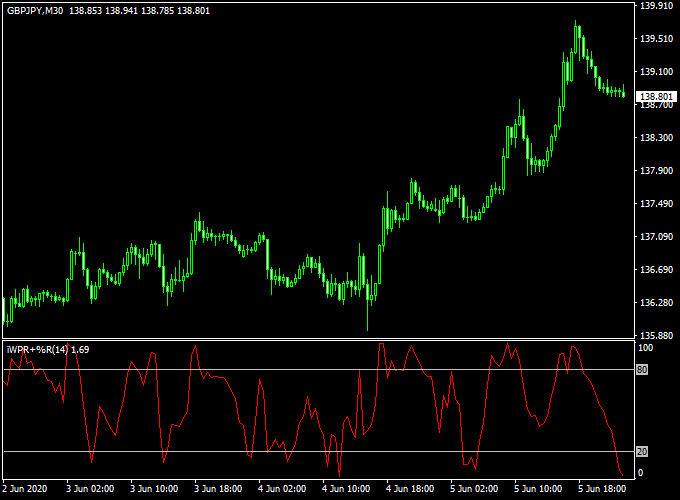This screenshot has height=500, width=680.
Task: Click the 3 Jun 10:00 time label
Action: (154, 489)
